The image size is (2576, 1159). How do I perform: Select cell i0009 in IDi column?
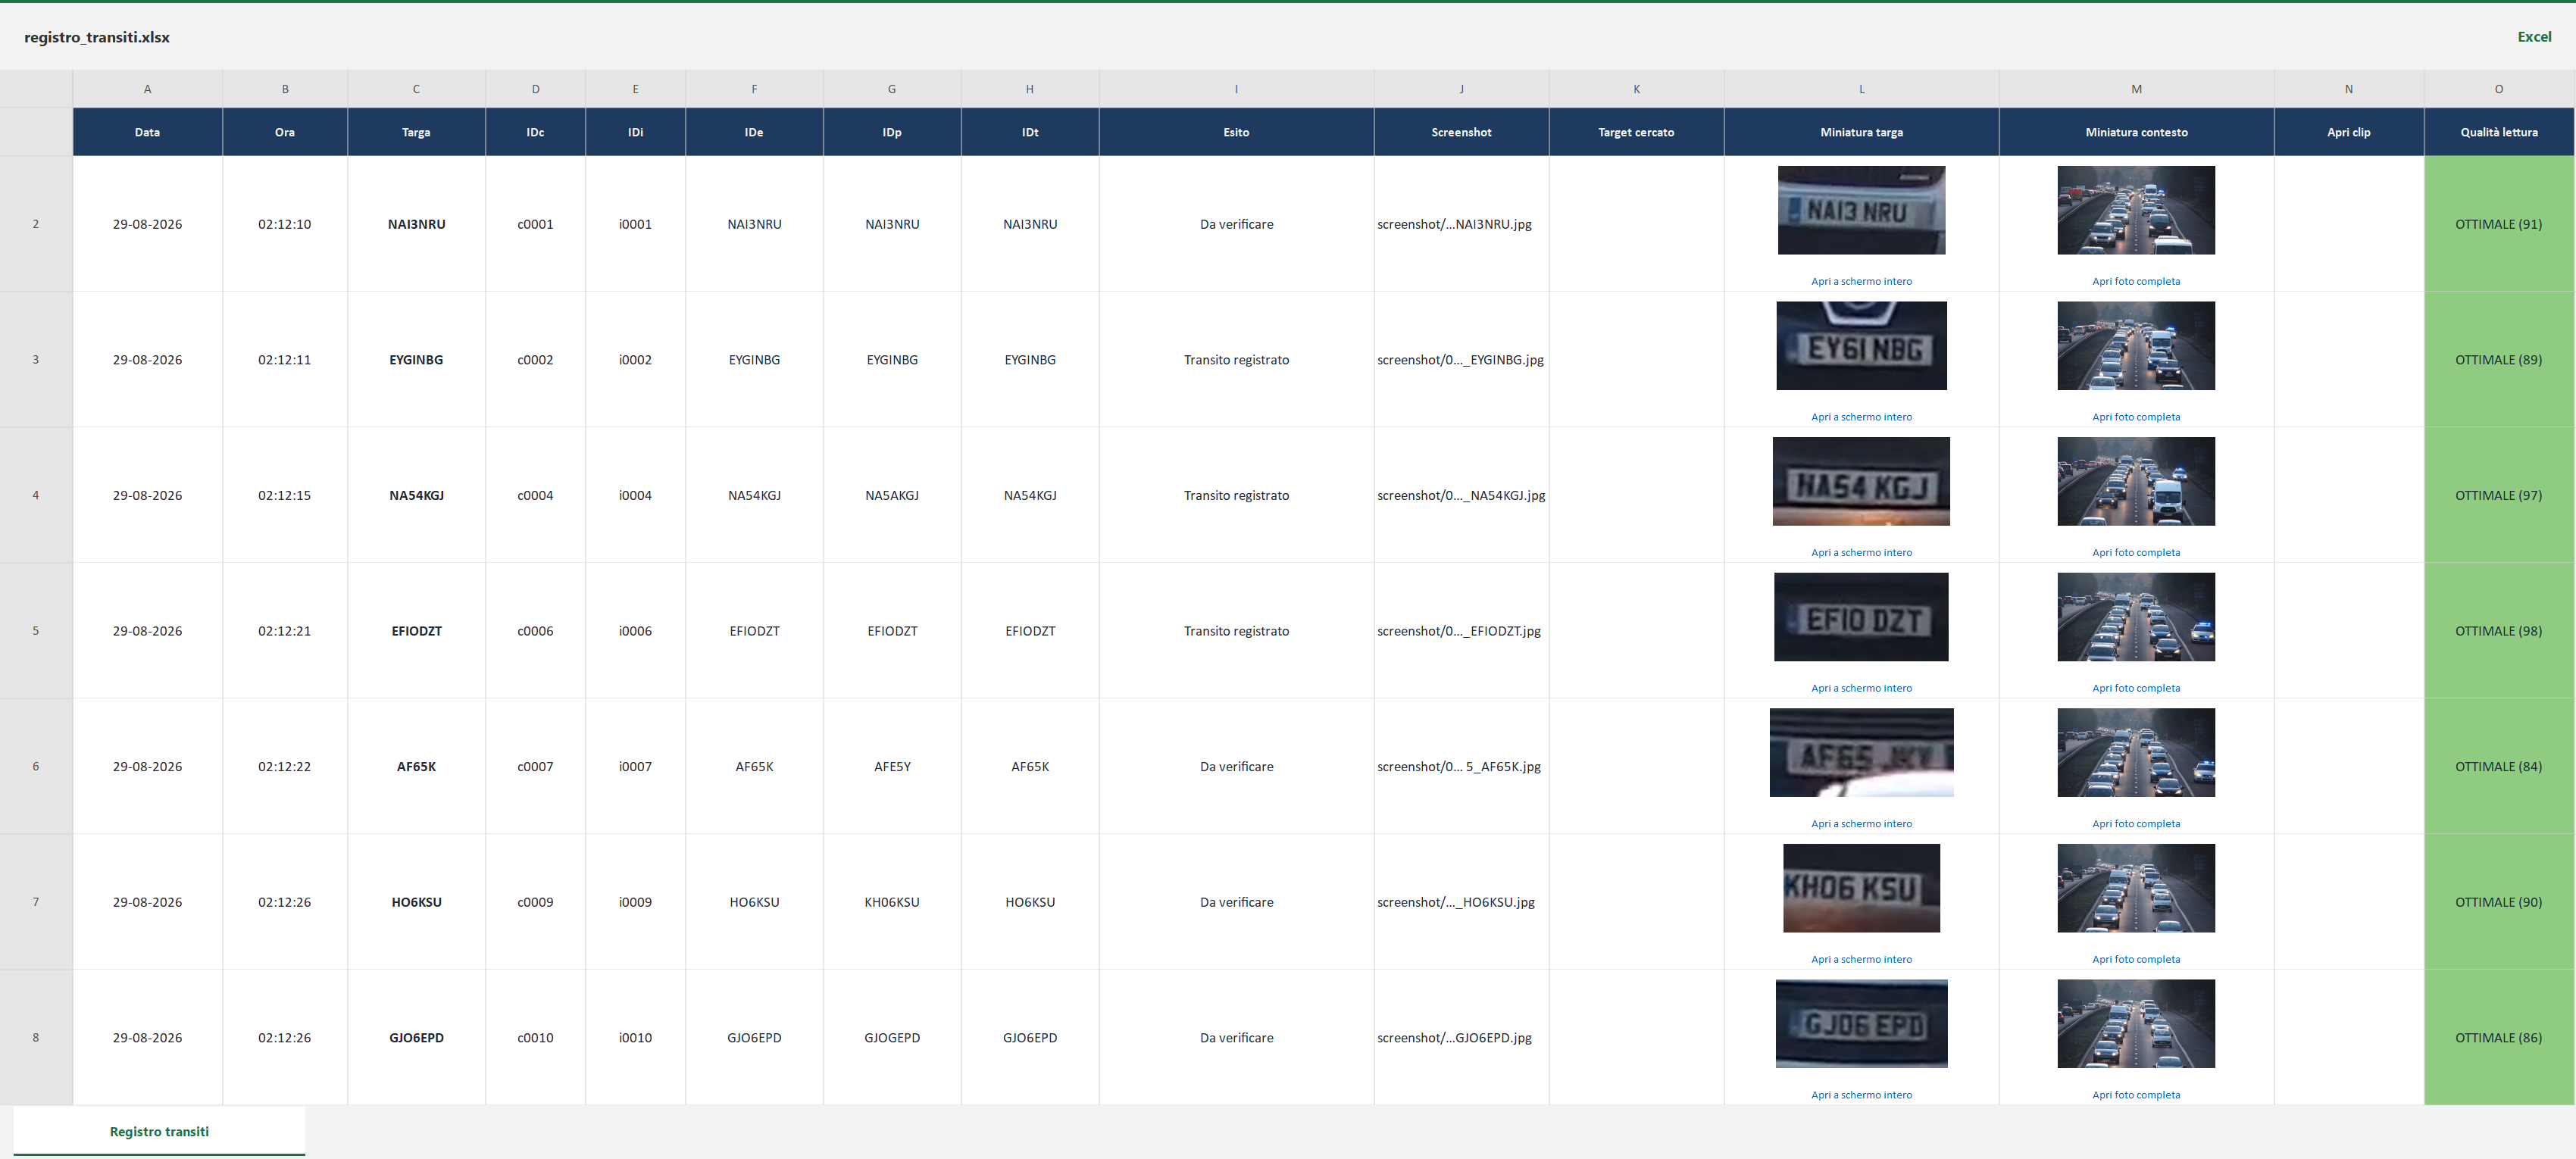click(635, 902)
